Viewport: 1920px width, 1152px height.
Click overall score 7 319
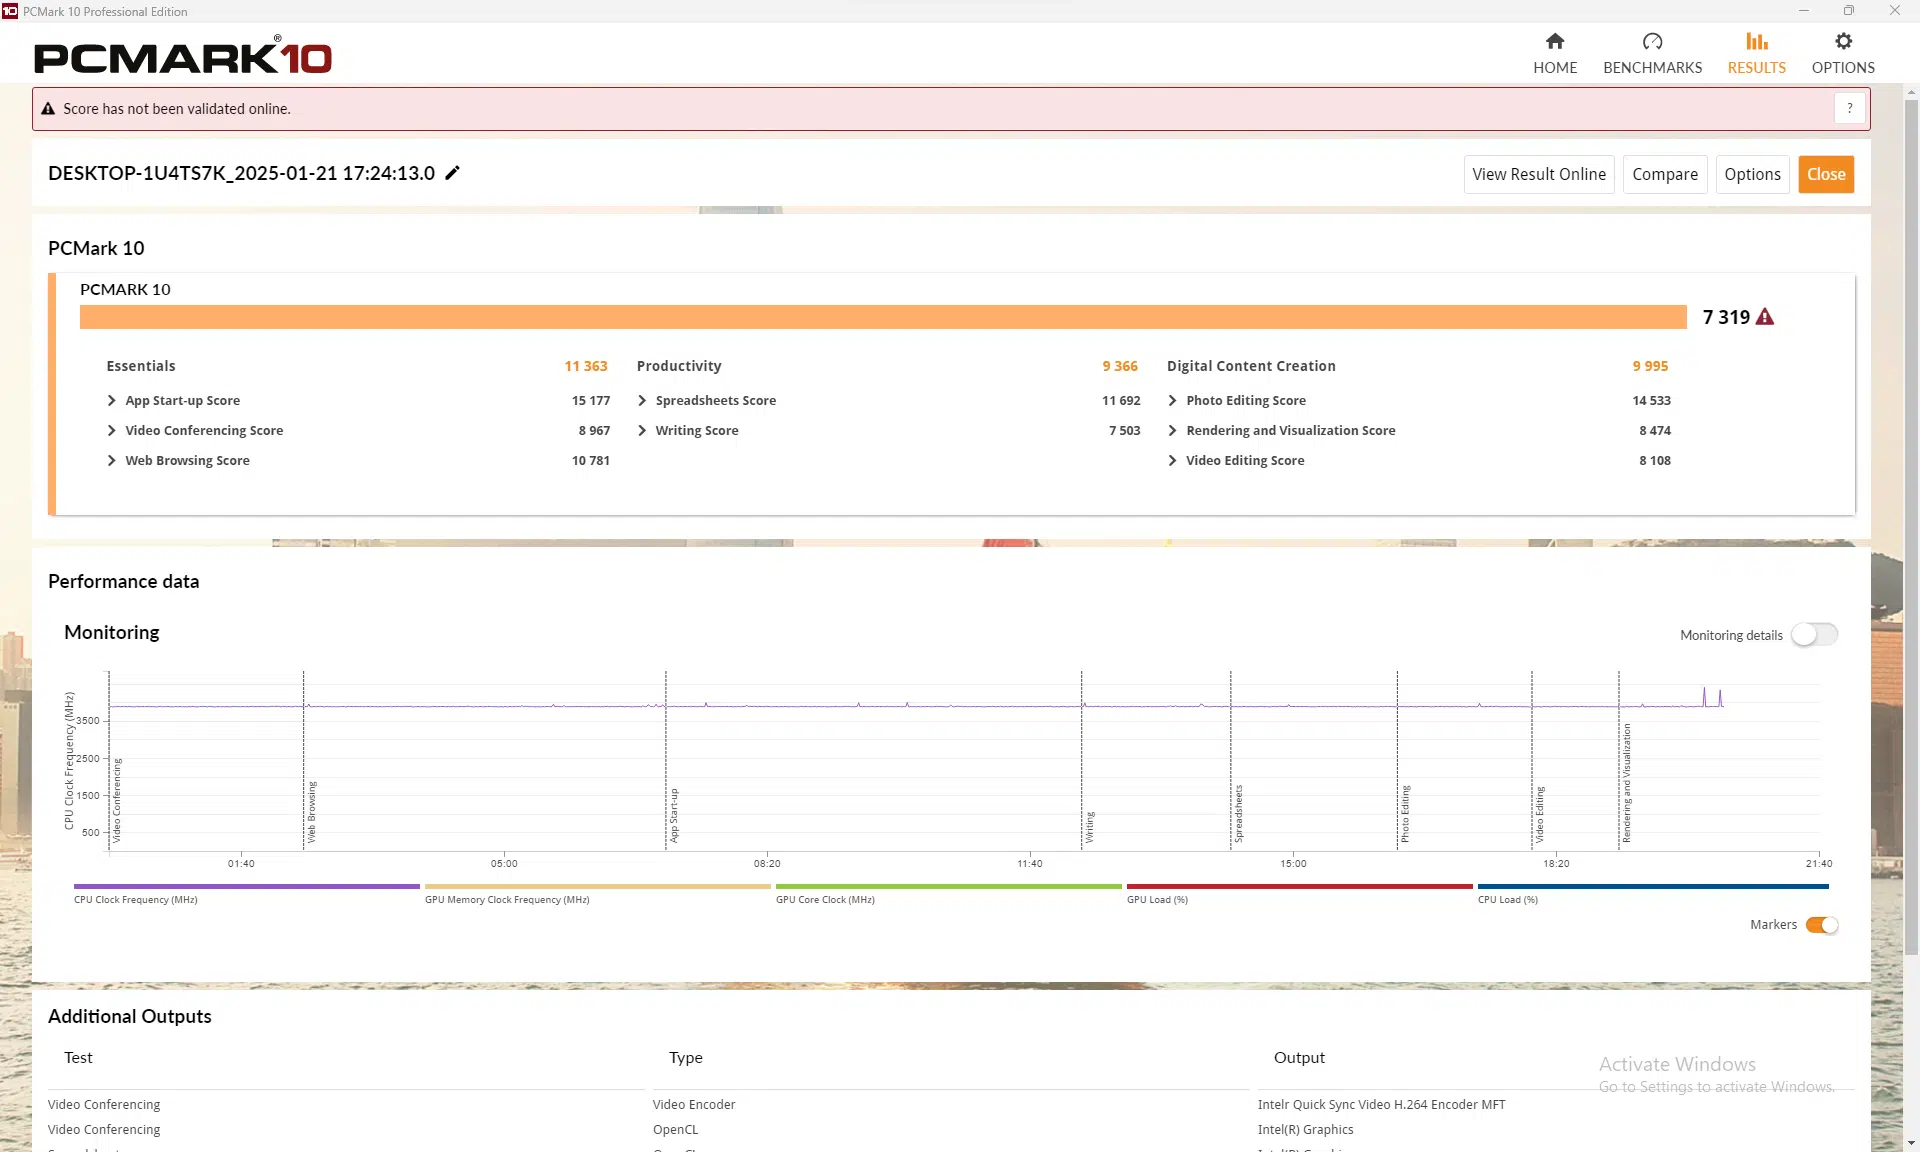1726,317
